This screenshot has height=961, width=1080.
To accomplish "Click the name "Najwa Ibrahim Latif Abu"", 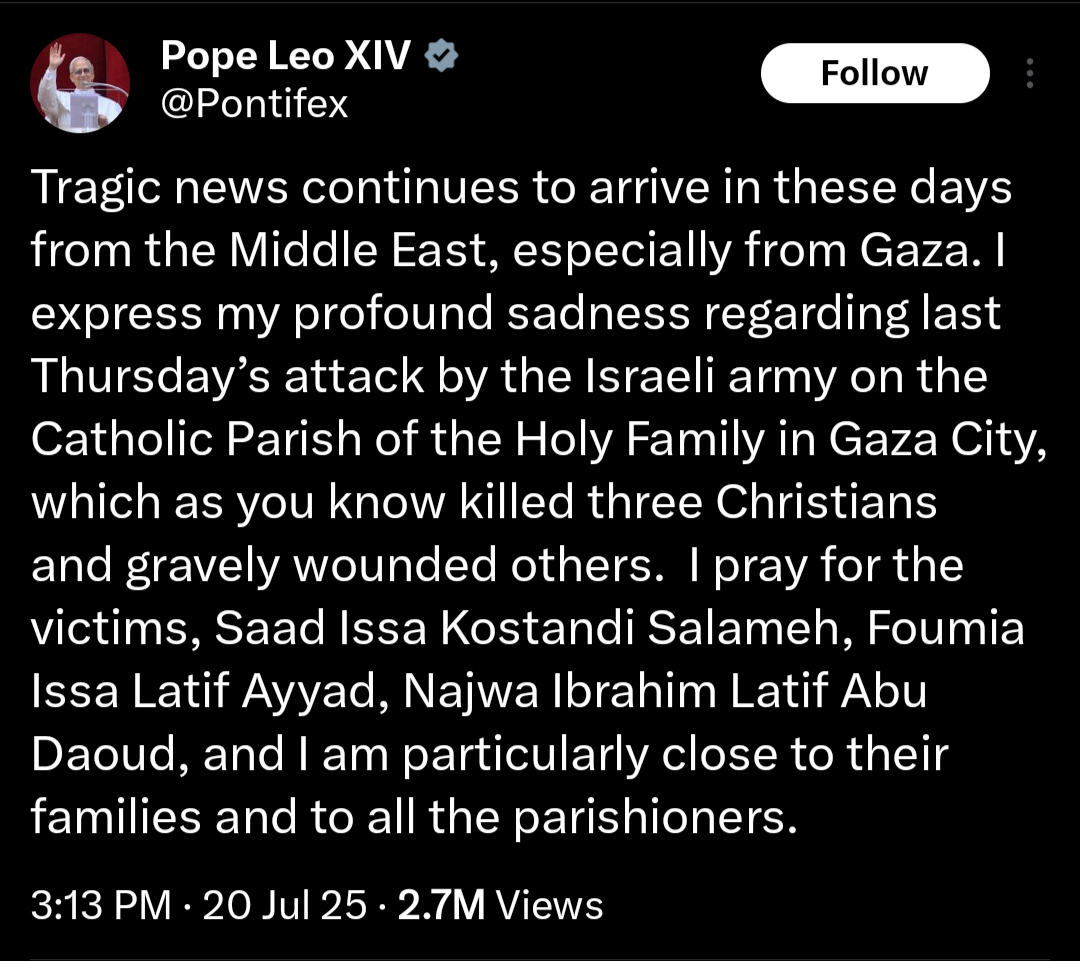I will point(665,692).
